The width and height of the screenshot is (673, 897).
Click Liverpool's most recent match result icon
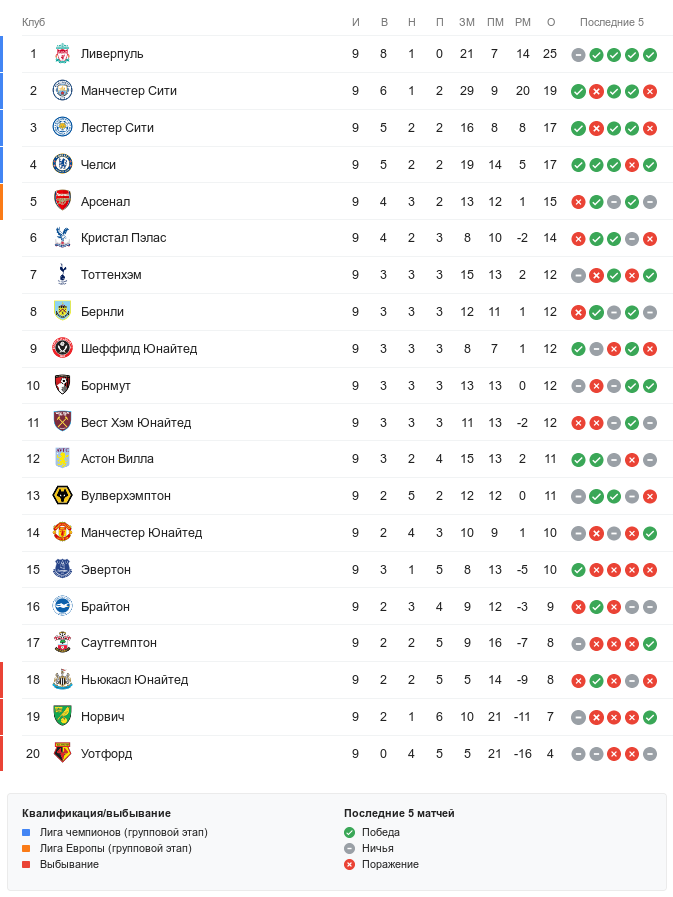[650, 54]
